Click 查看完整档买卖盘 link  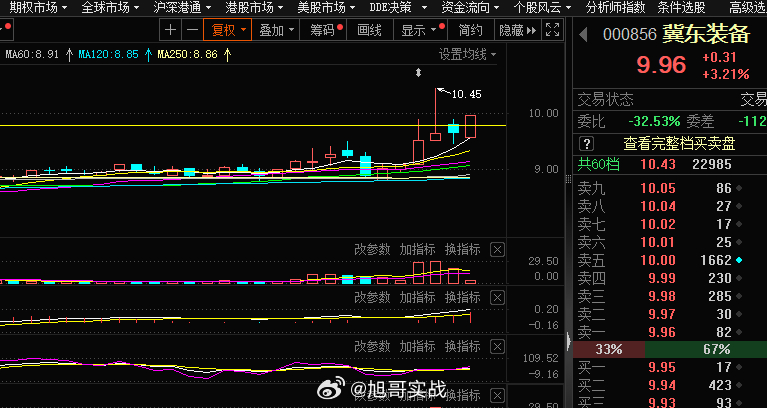click(679, 143)
